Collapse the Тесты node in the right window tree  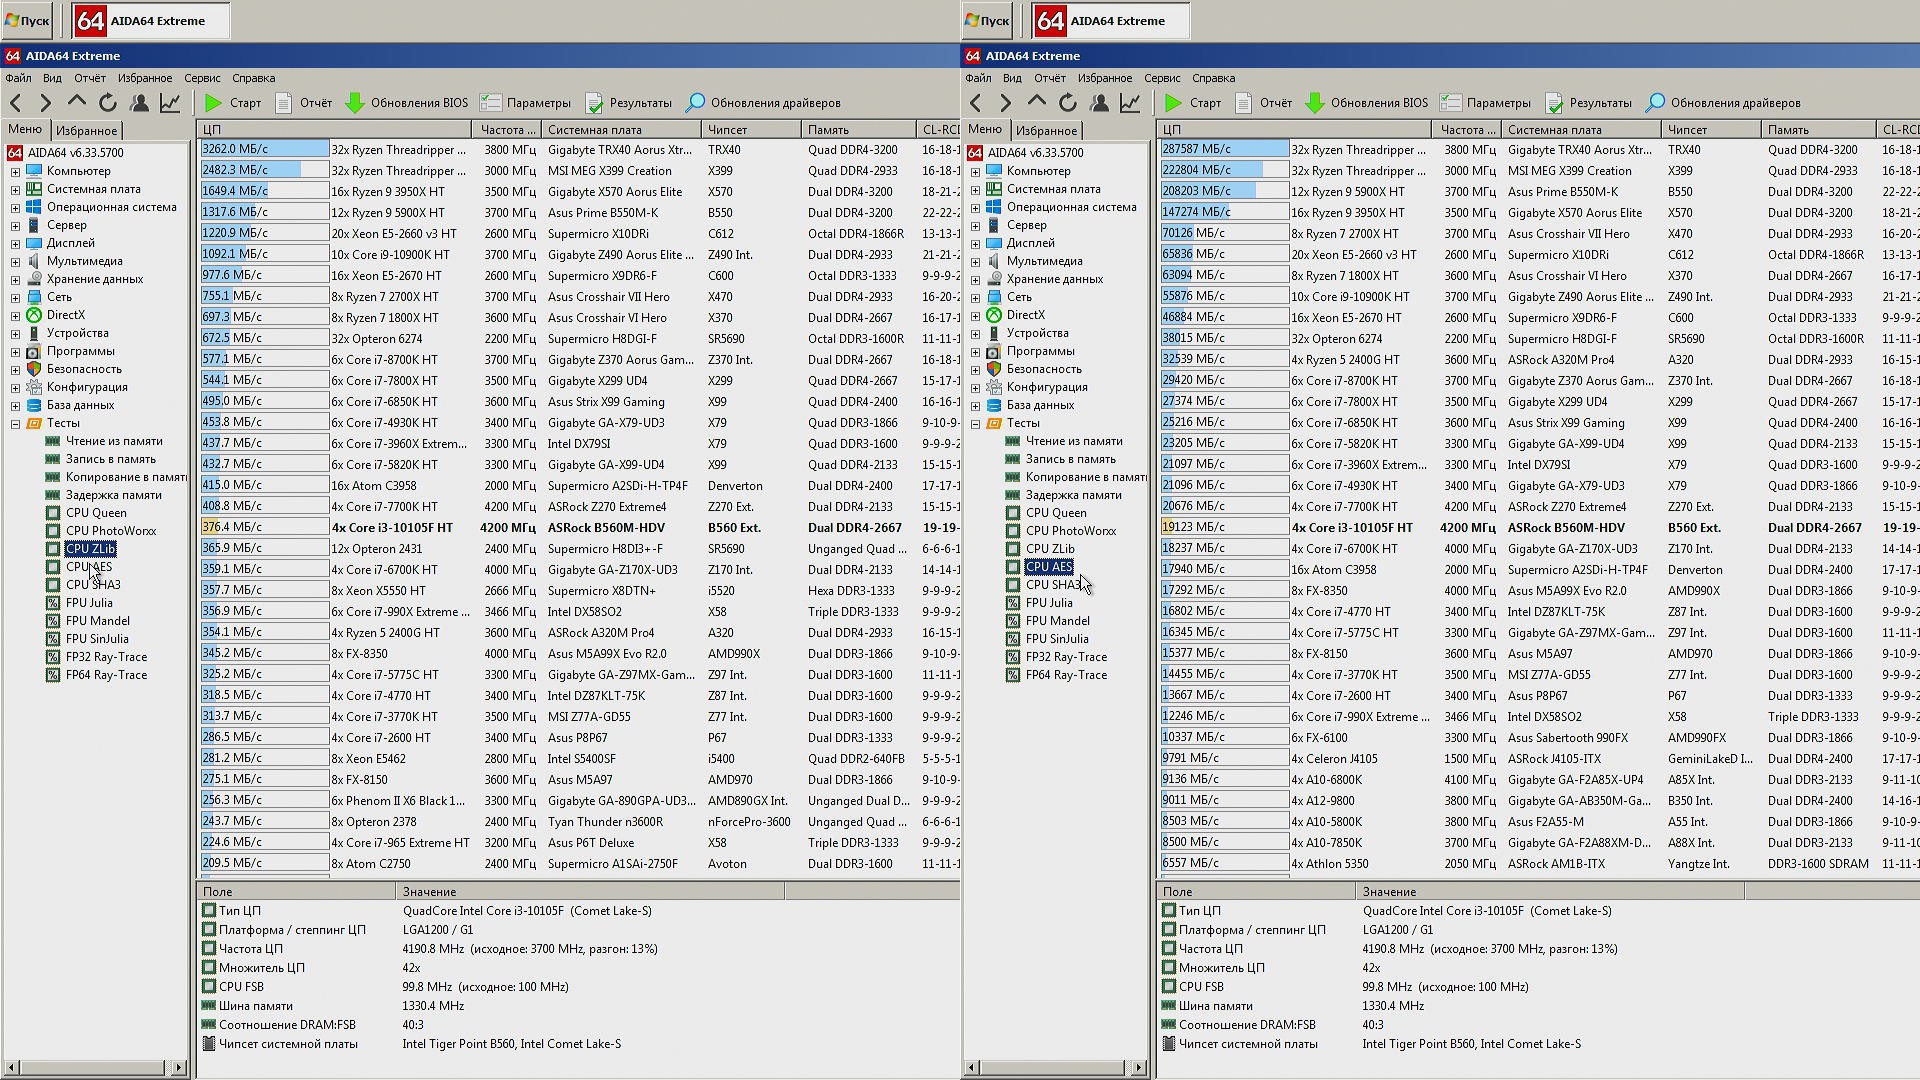pos(975,423)
